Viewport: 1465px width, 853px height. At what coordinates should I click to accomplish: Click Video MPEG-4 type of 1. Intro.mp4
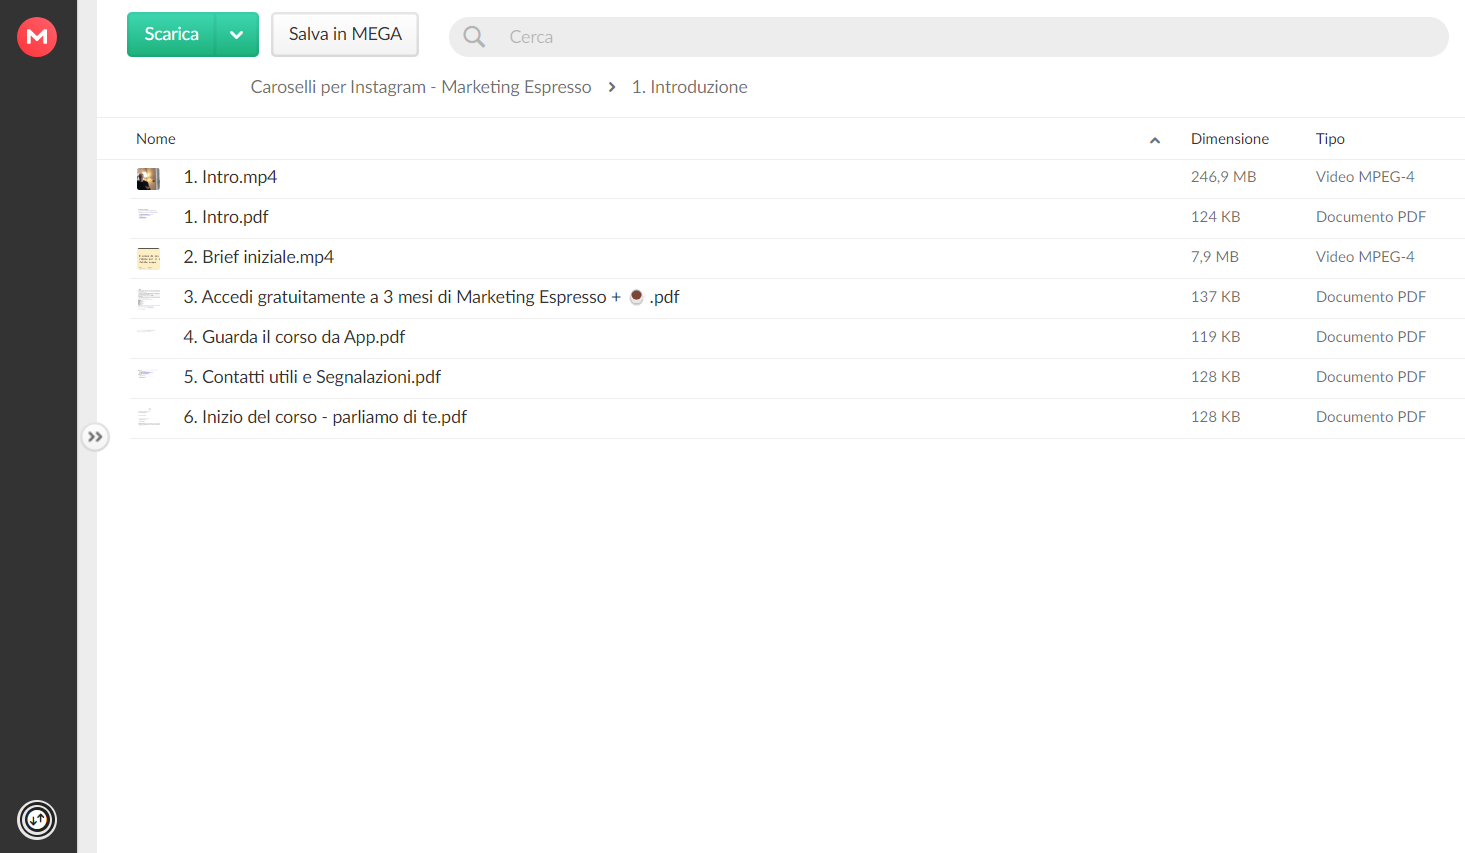[1365, 177]
